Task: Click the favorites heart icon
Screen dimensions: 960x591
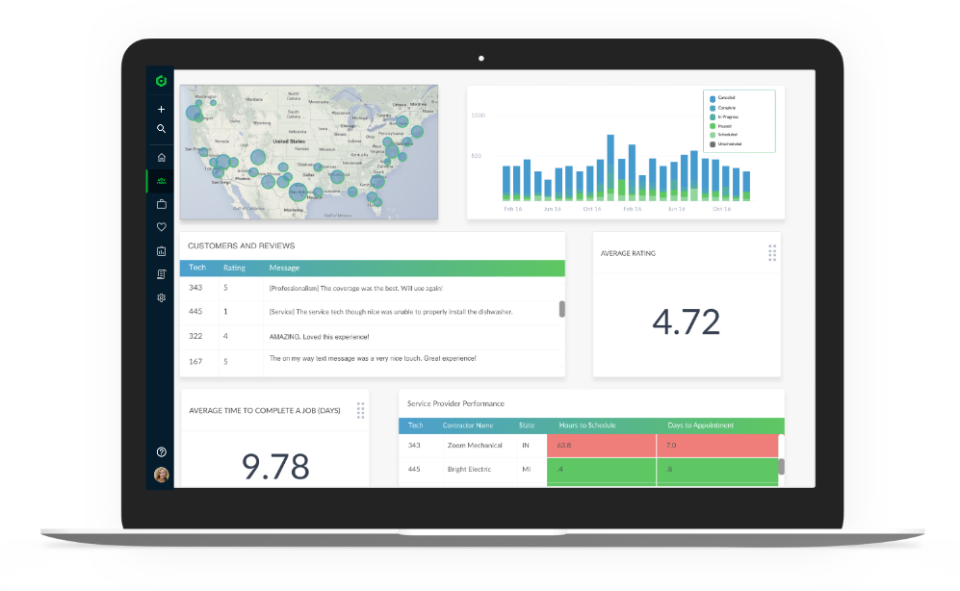Action: point(161,227)
